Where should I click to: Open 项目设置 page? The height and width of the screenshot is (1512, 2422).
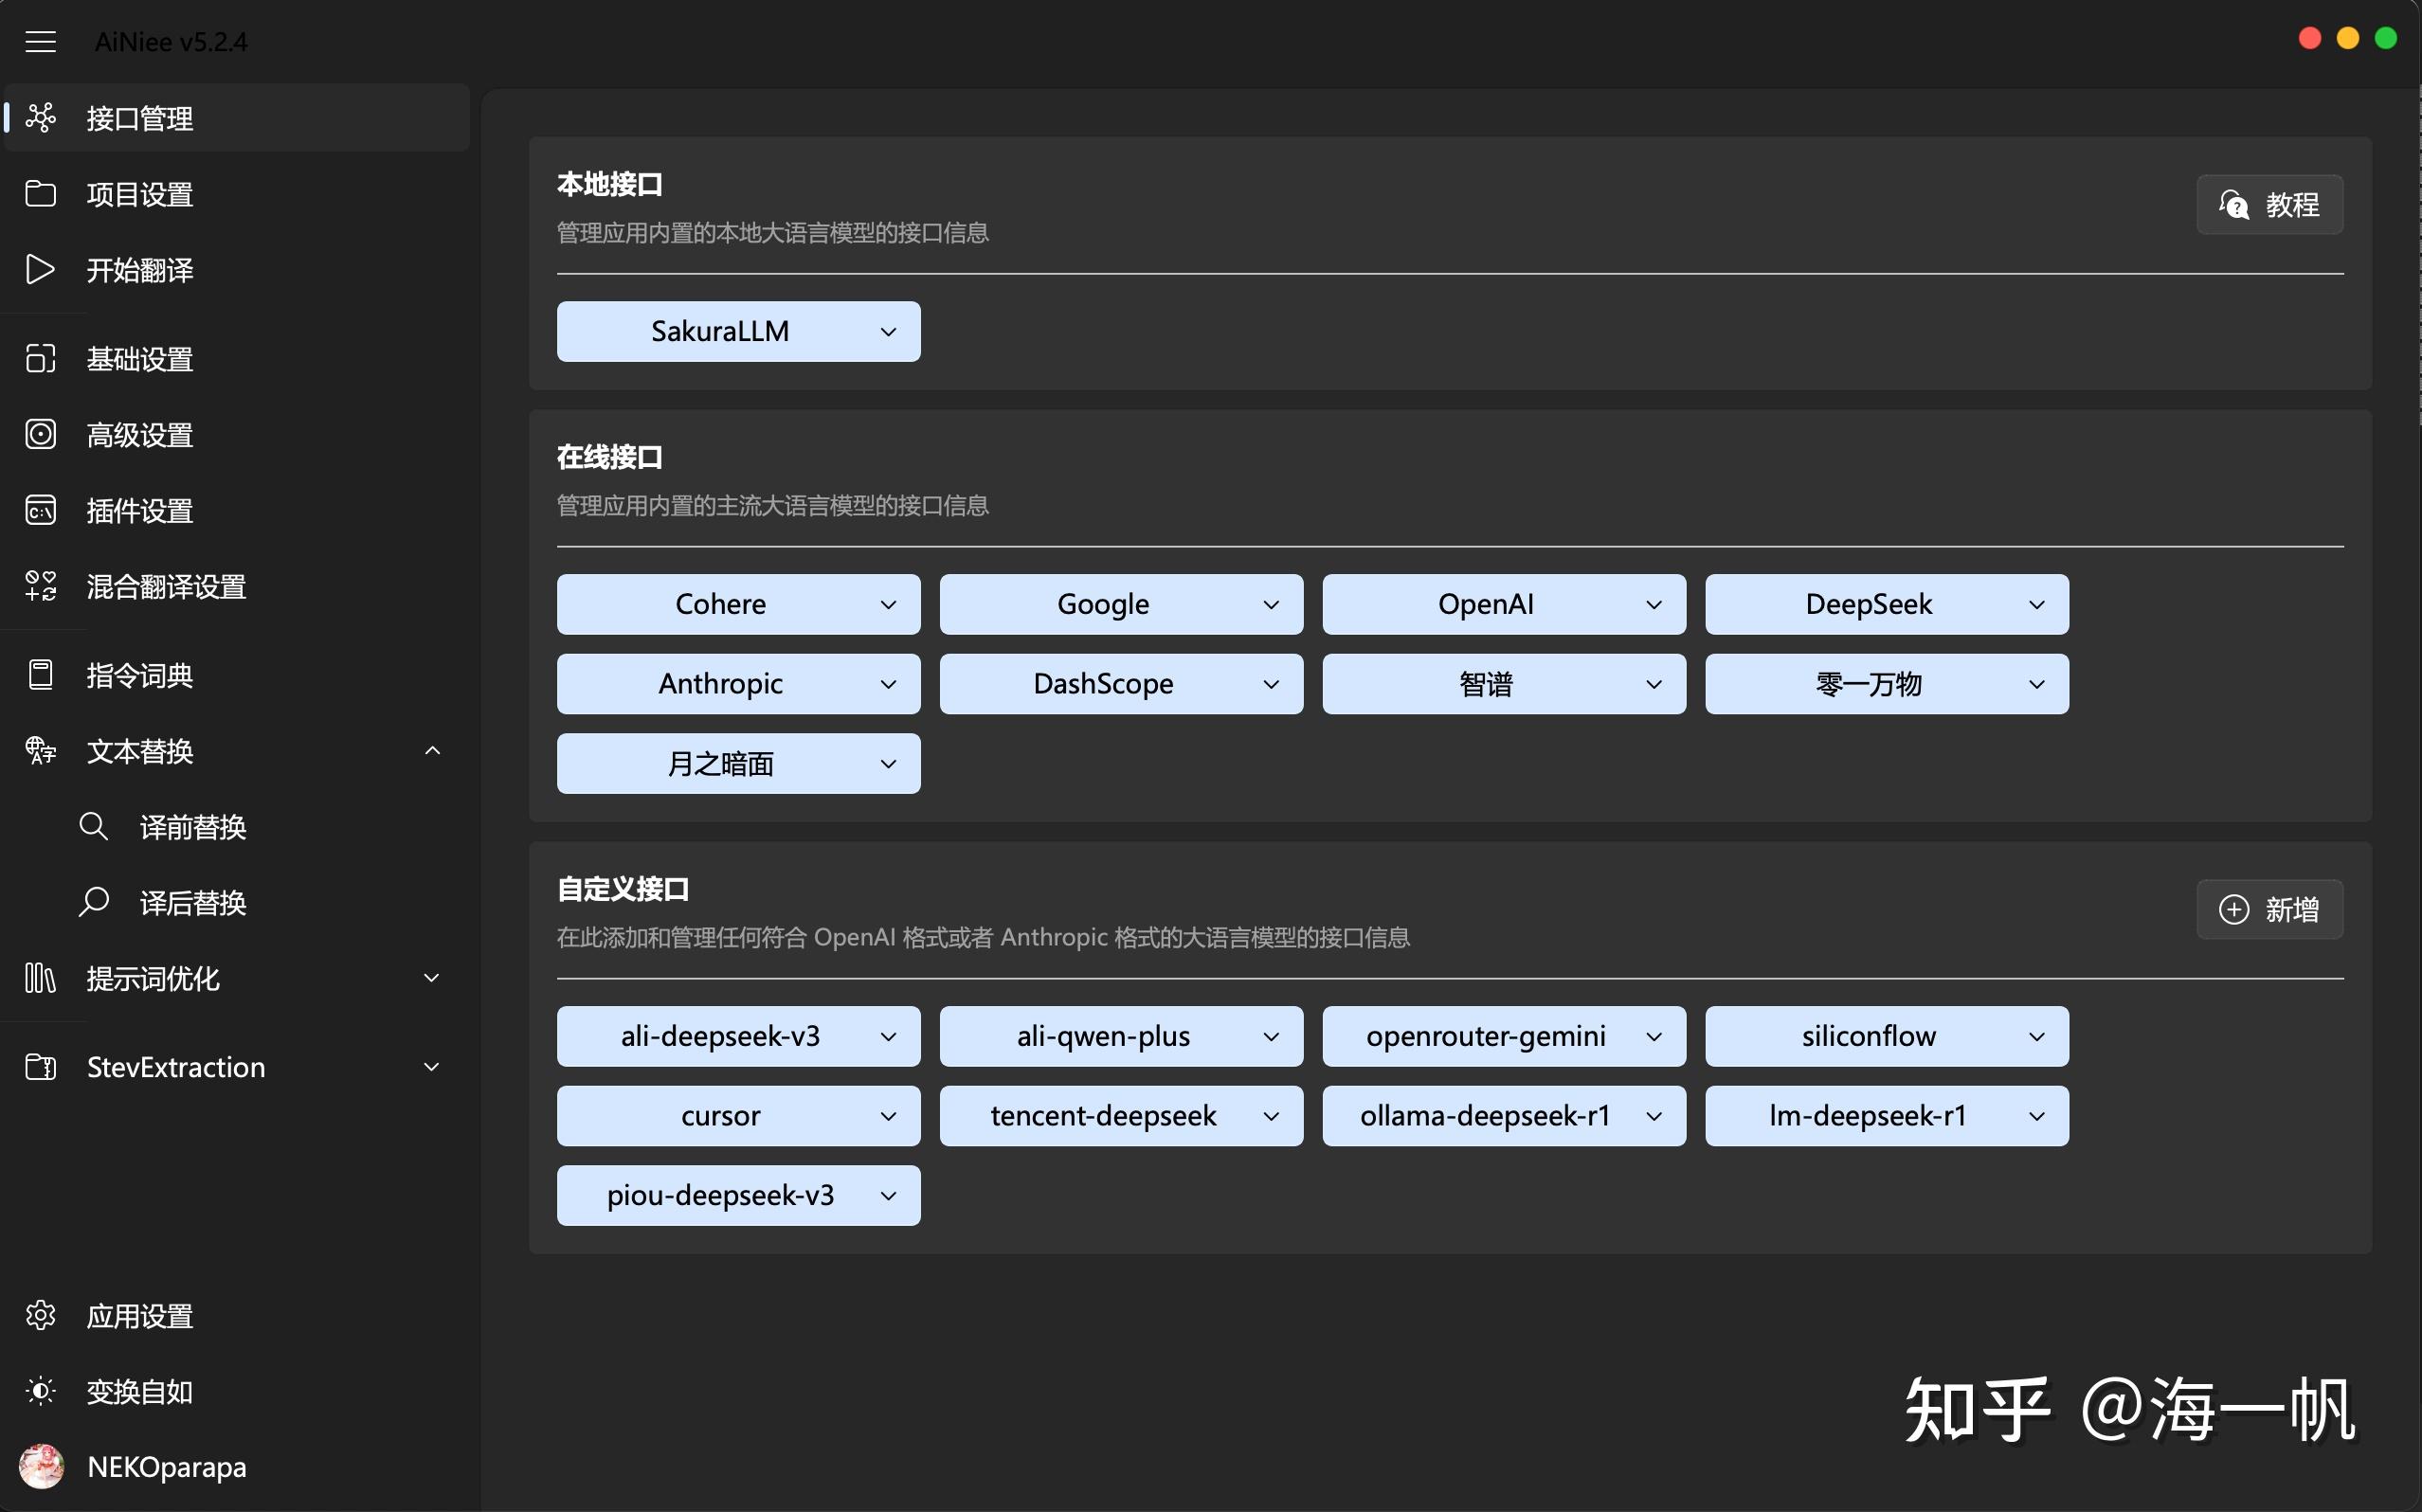[x=237, y=194]
